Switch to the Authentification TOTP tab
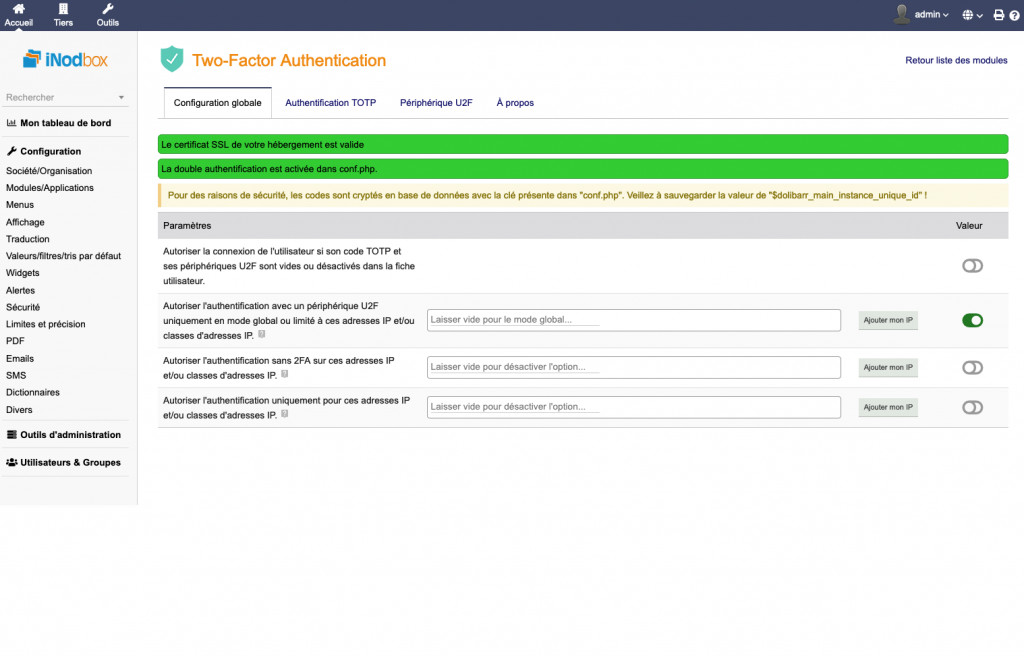The image size is (1024, 656). click(330, 103)
